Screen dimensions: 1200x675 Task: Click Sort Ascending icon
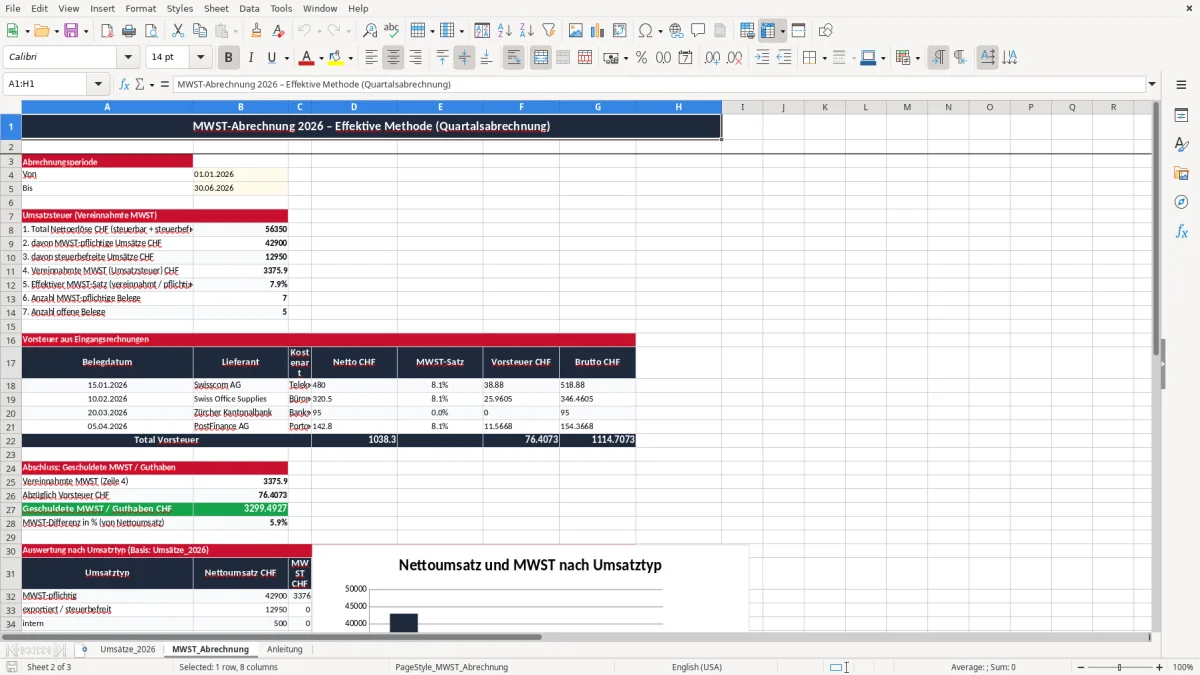505,31
